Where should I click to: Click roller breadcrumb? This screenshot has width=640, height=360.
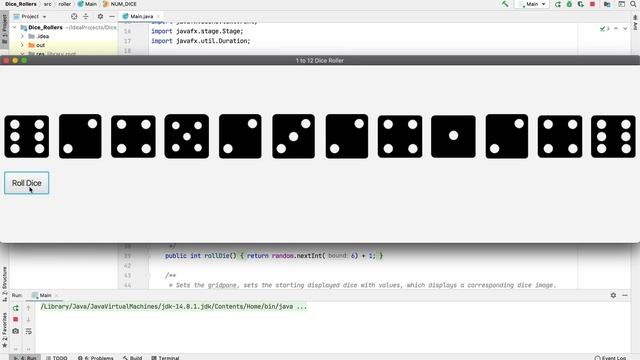pyautogui.click(x=64, y=4)
